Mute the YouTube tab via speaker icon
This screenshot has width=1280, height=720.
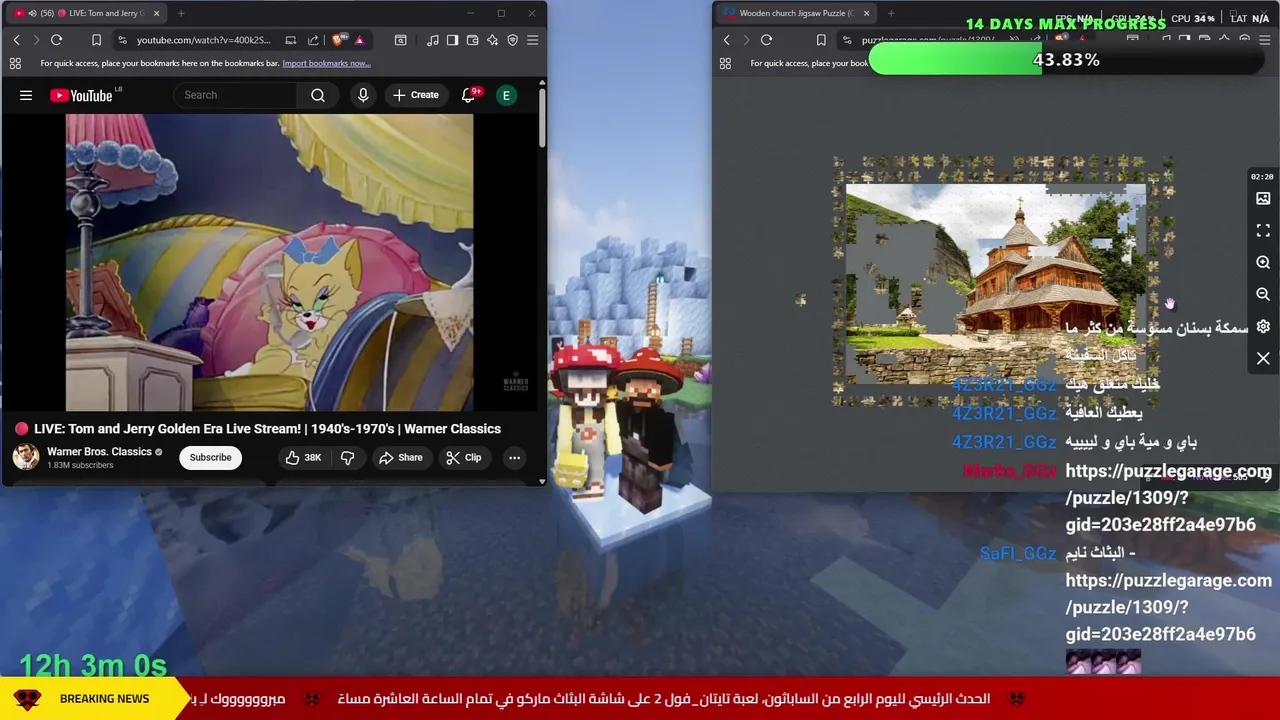click(x=32, y=13)
